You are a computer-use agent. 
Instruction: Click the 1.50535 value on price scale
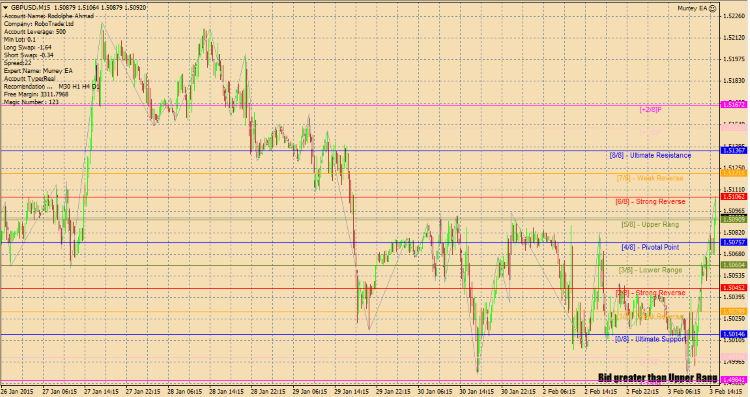point(735,276)
